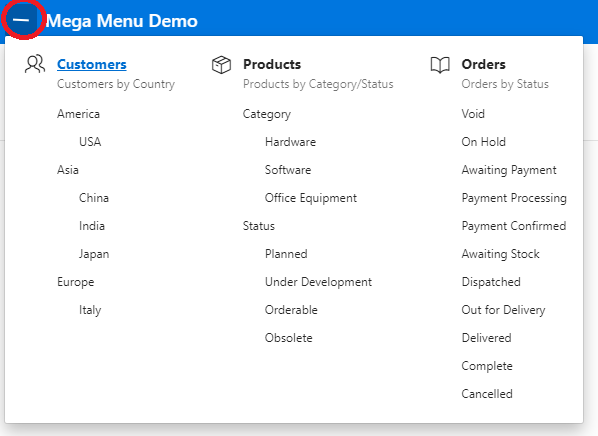Select Awaiting Payment order status
598x436 pixels.
click(x=509, y=170)
